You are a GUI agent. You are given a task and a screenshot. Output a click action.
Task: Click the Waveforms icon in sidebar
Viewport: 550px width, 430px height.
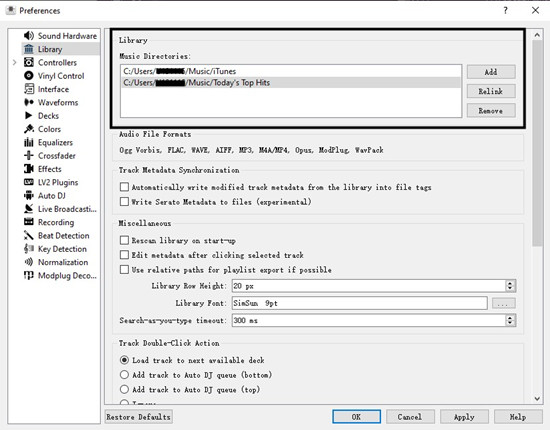[29, 102]
